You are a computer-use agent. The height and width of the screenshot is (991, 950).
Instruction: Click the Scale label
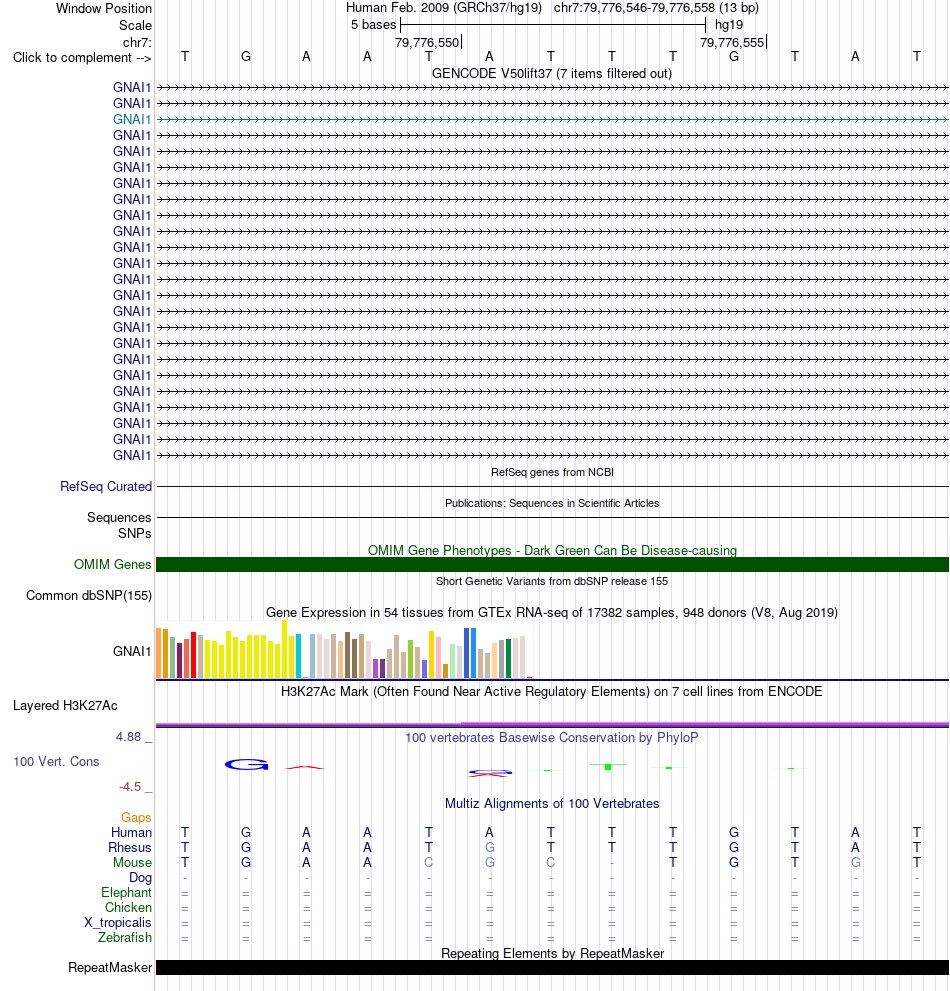[135, 25]
